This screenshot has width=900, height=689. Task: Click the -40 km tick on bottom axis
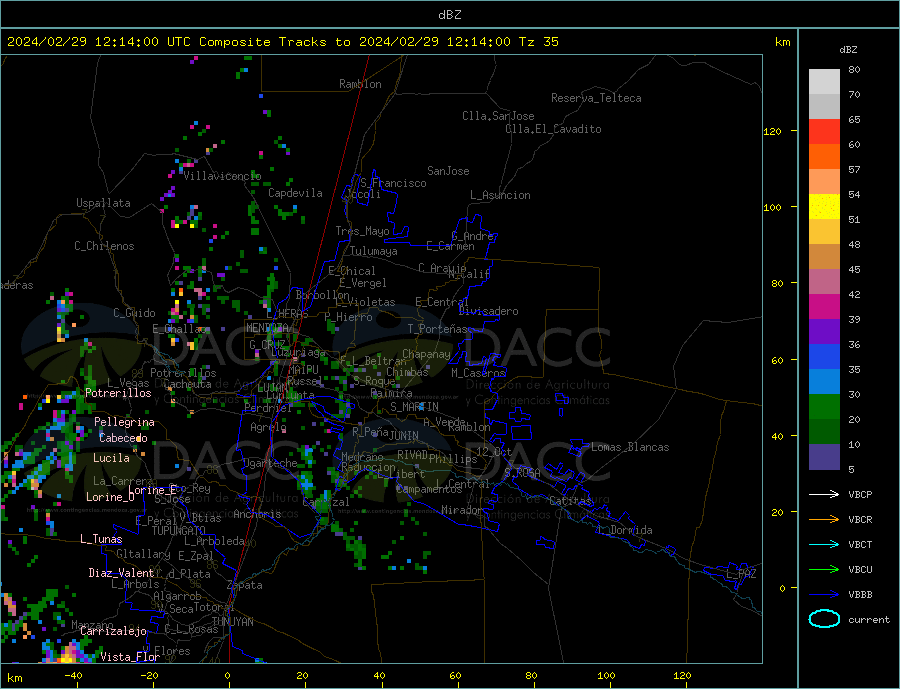click(73, 676)
